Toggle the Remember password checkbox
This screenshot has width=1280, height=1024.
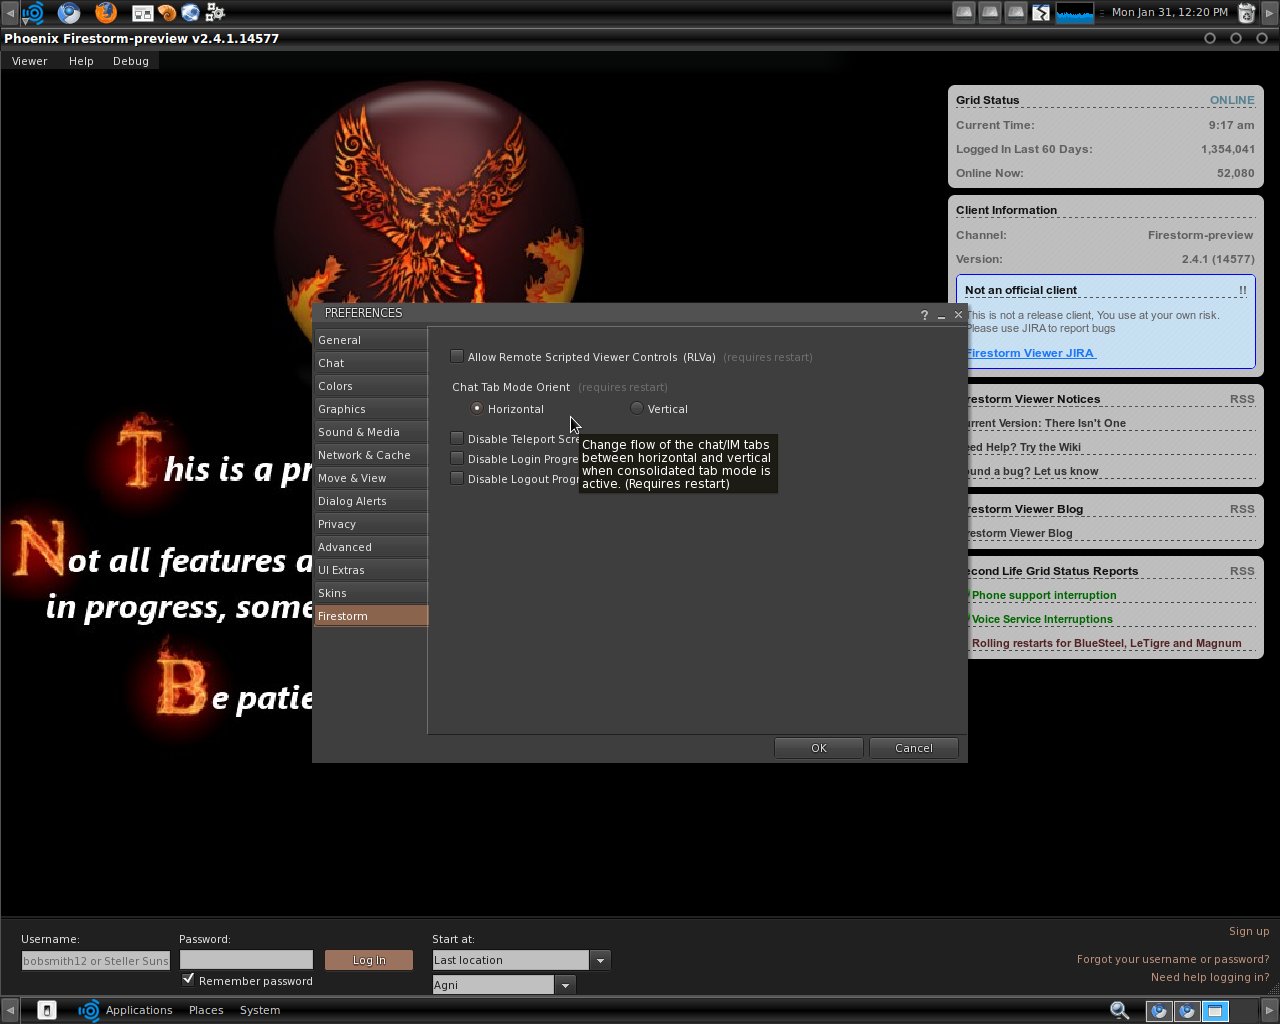click(x=188, y=980)
